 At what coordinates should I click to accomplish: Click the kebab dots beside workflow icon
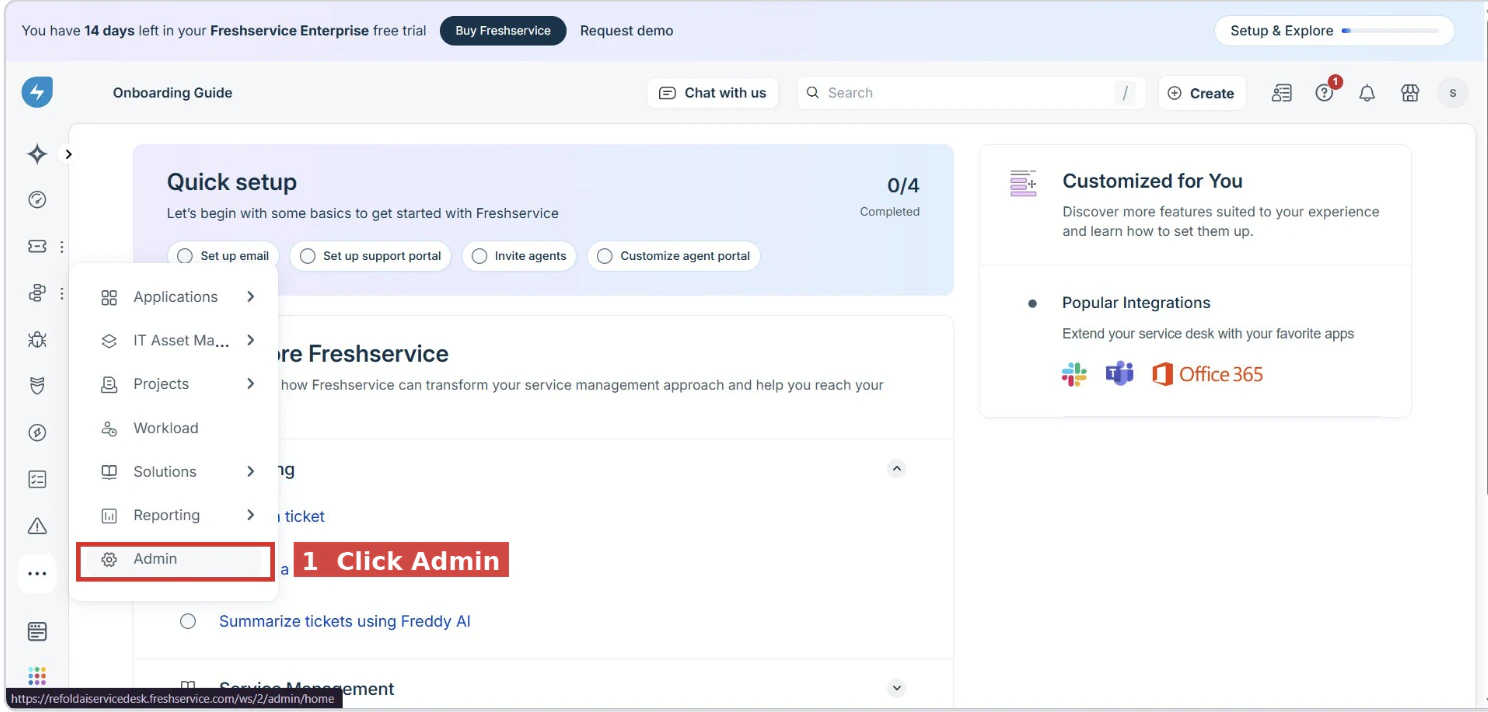(62, 294)
